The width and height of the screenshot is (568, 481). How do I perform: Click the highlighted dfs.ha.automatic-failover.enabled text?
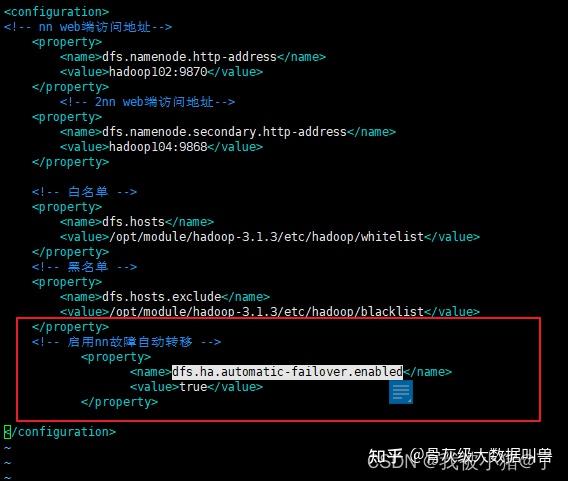[287, 372]
